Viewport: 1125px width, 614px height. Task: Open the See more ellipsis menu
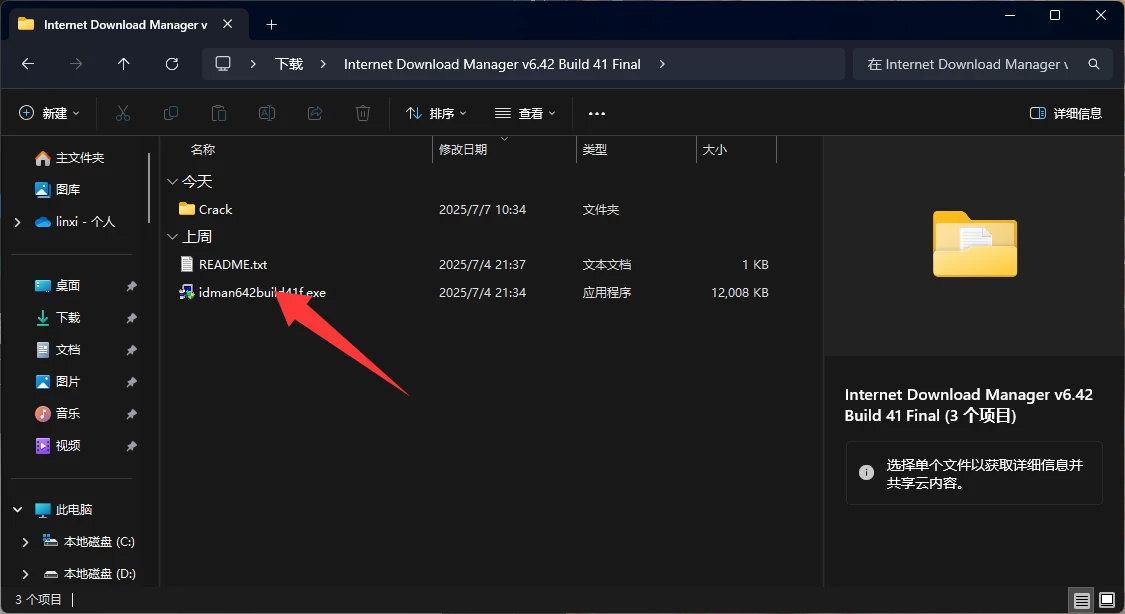point(597,112)
